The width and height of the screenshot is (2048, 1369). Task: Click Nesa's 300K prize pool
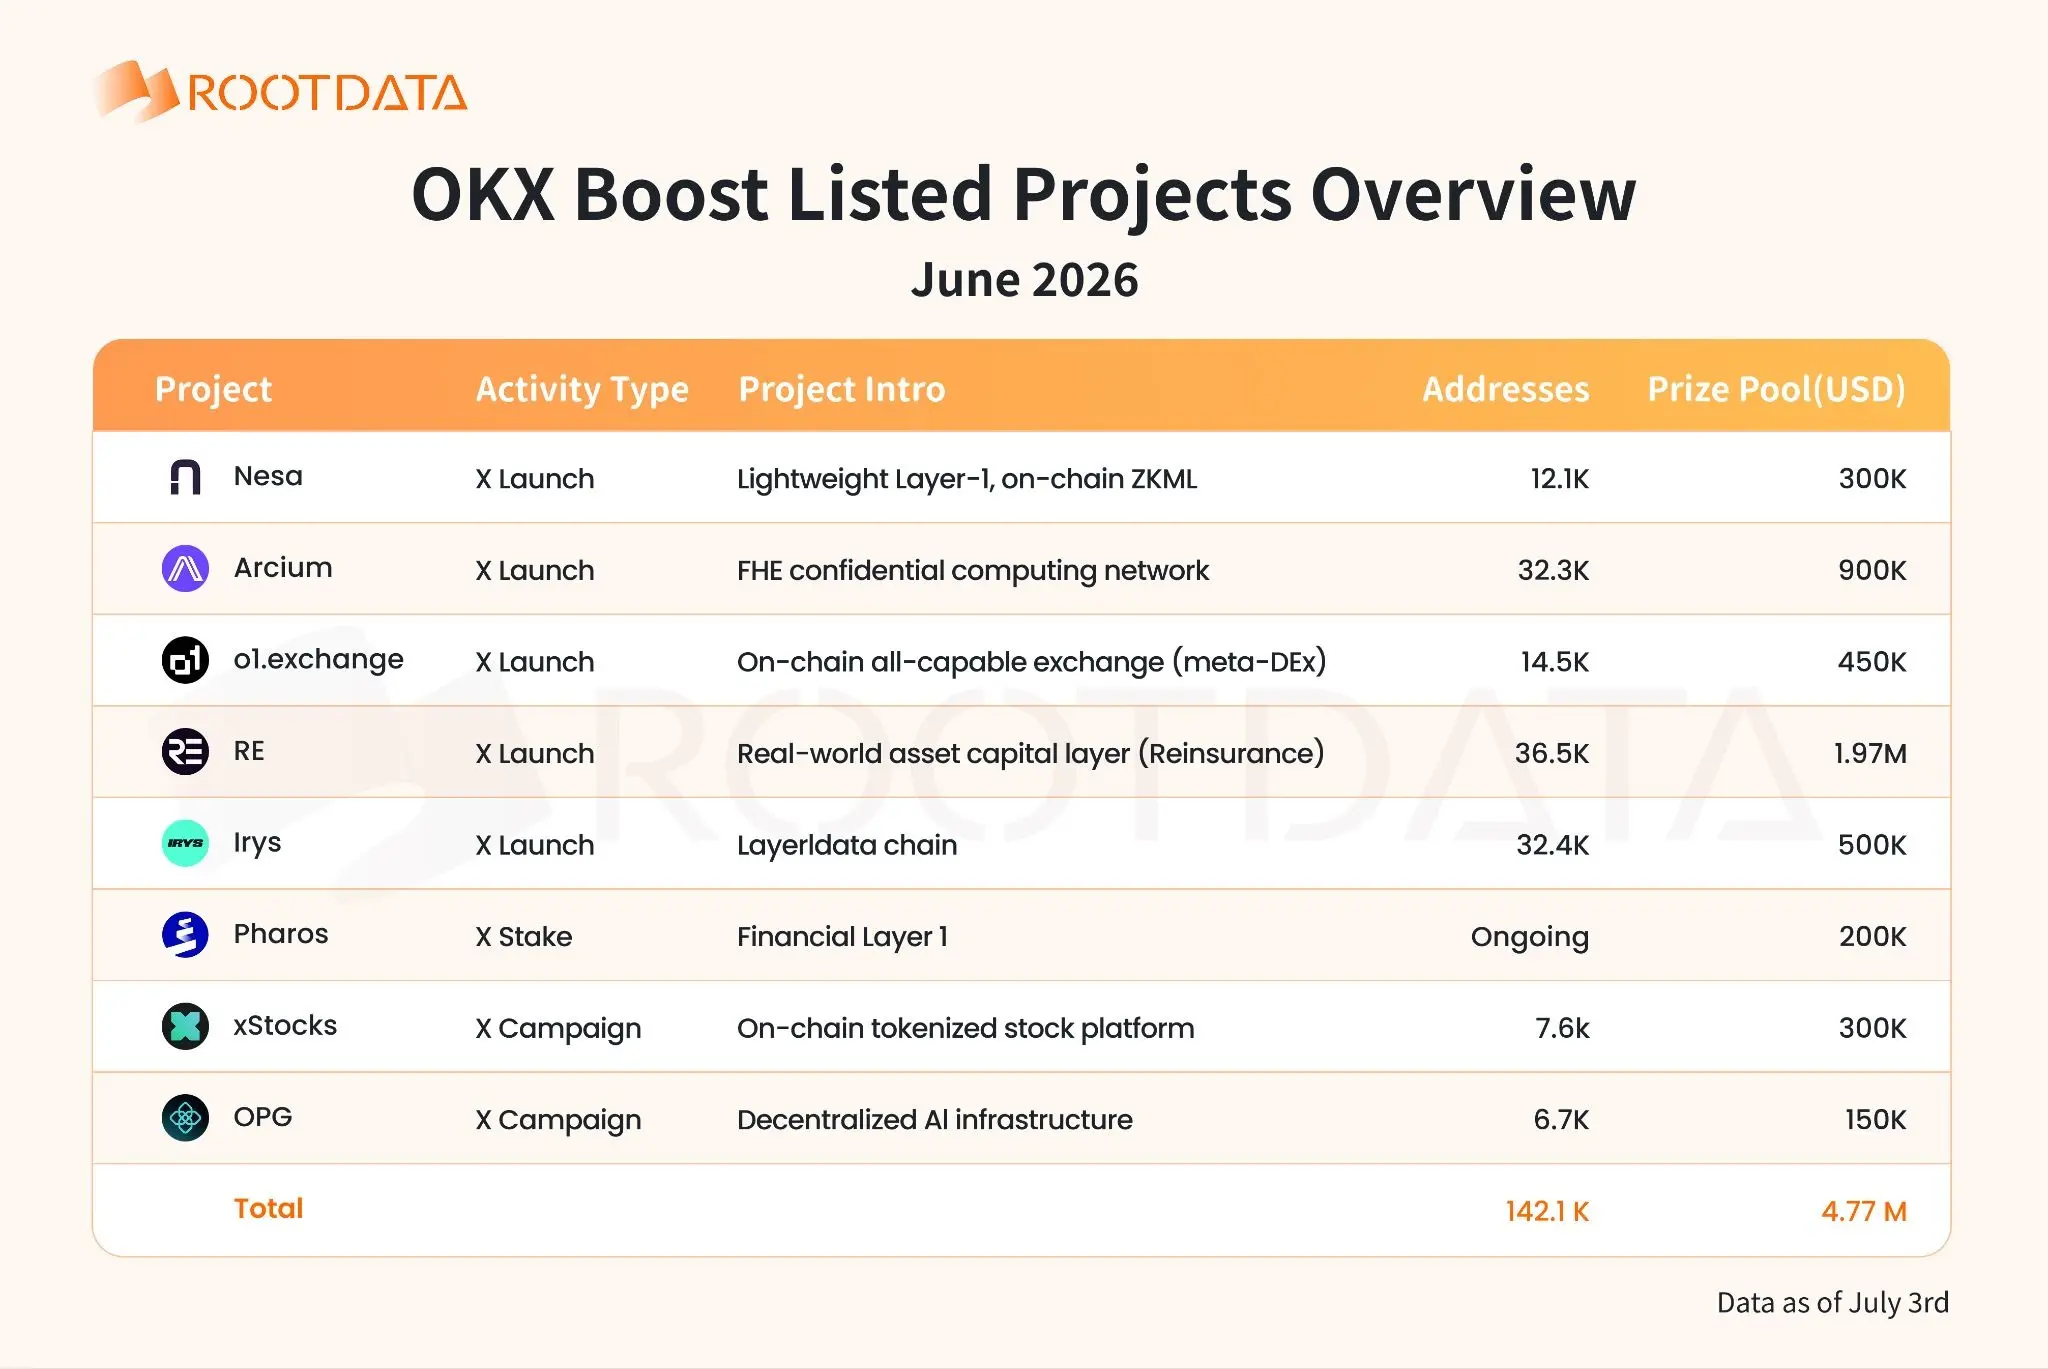[1872, 479]
